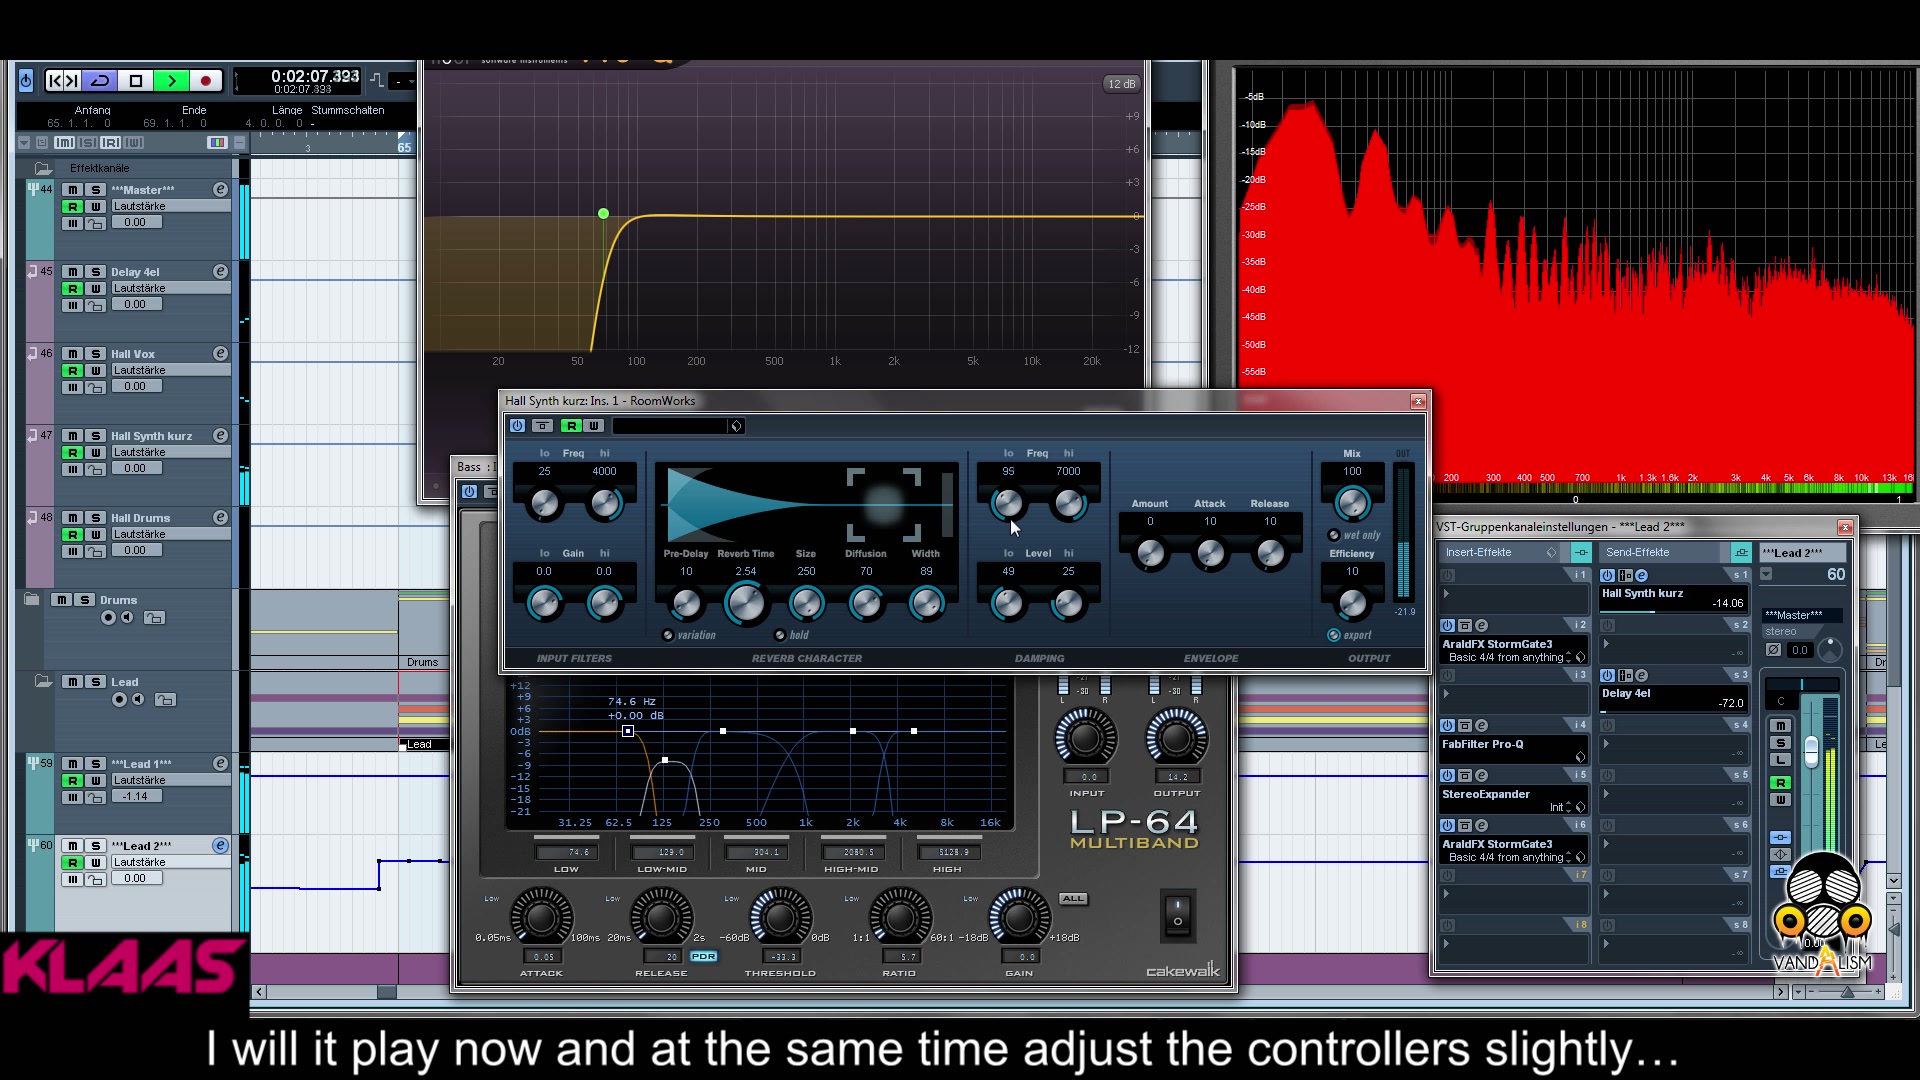Click the transport bar power button

(26, 81)
